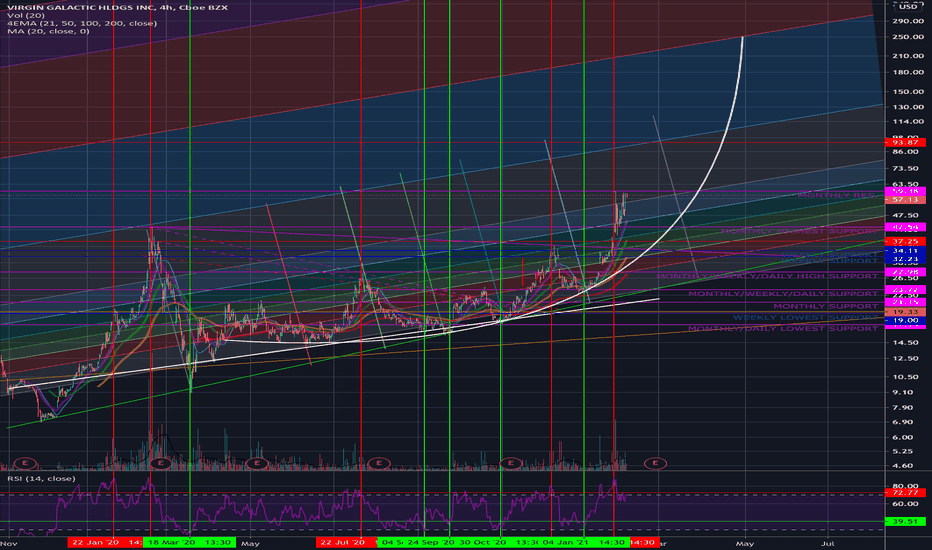This screenshot has width=932, height=550.
Task: Click the orange 19.33 price label
Action: point(905,312)
